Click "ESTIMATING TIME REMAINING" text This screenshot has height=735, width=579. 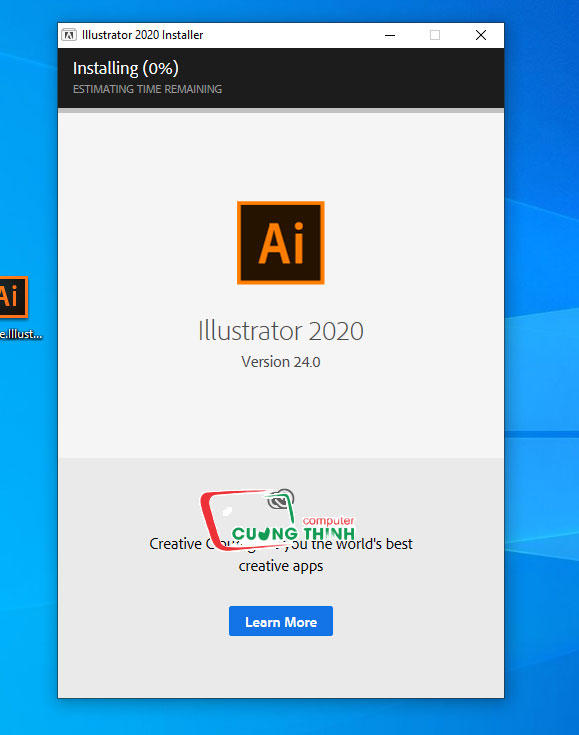click(x=147, y=89)
